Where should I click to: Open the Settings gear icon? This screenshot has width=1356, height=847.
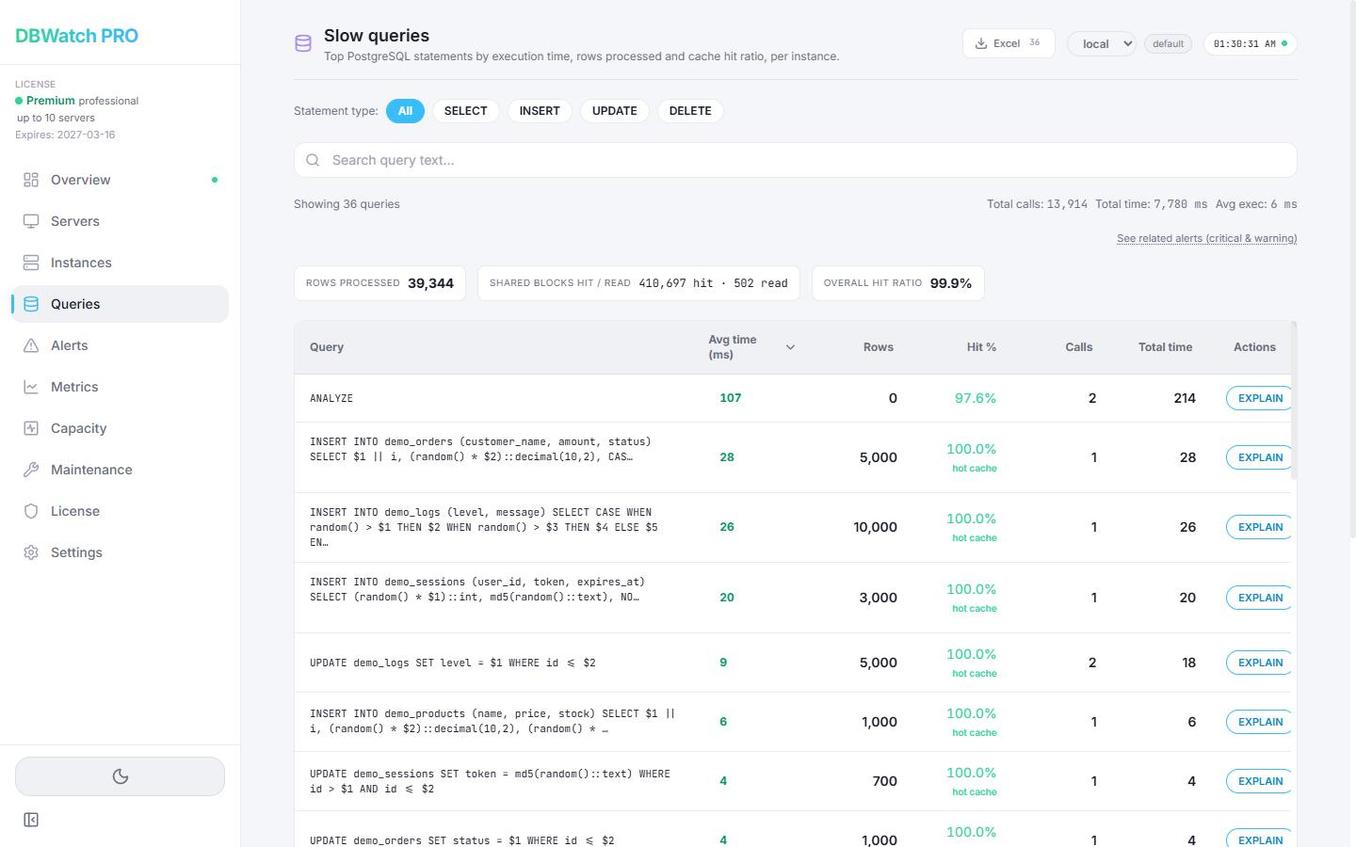[31, 552]
